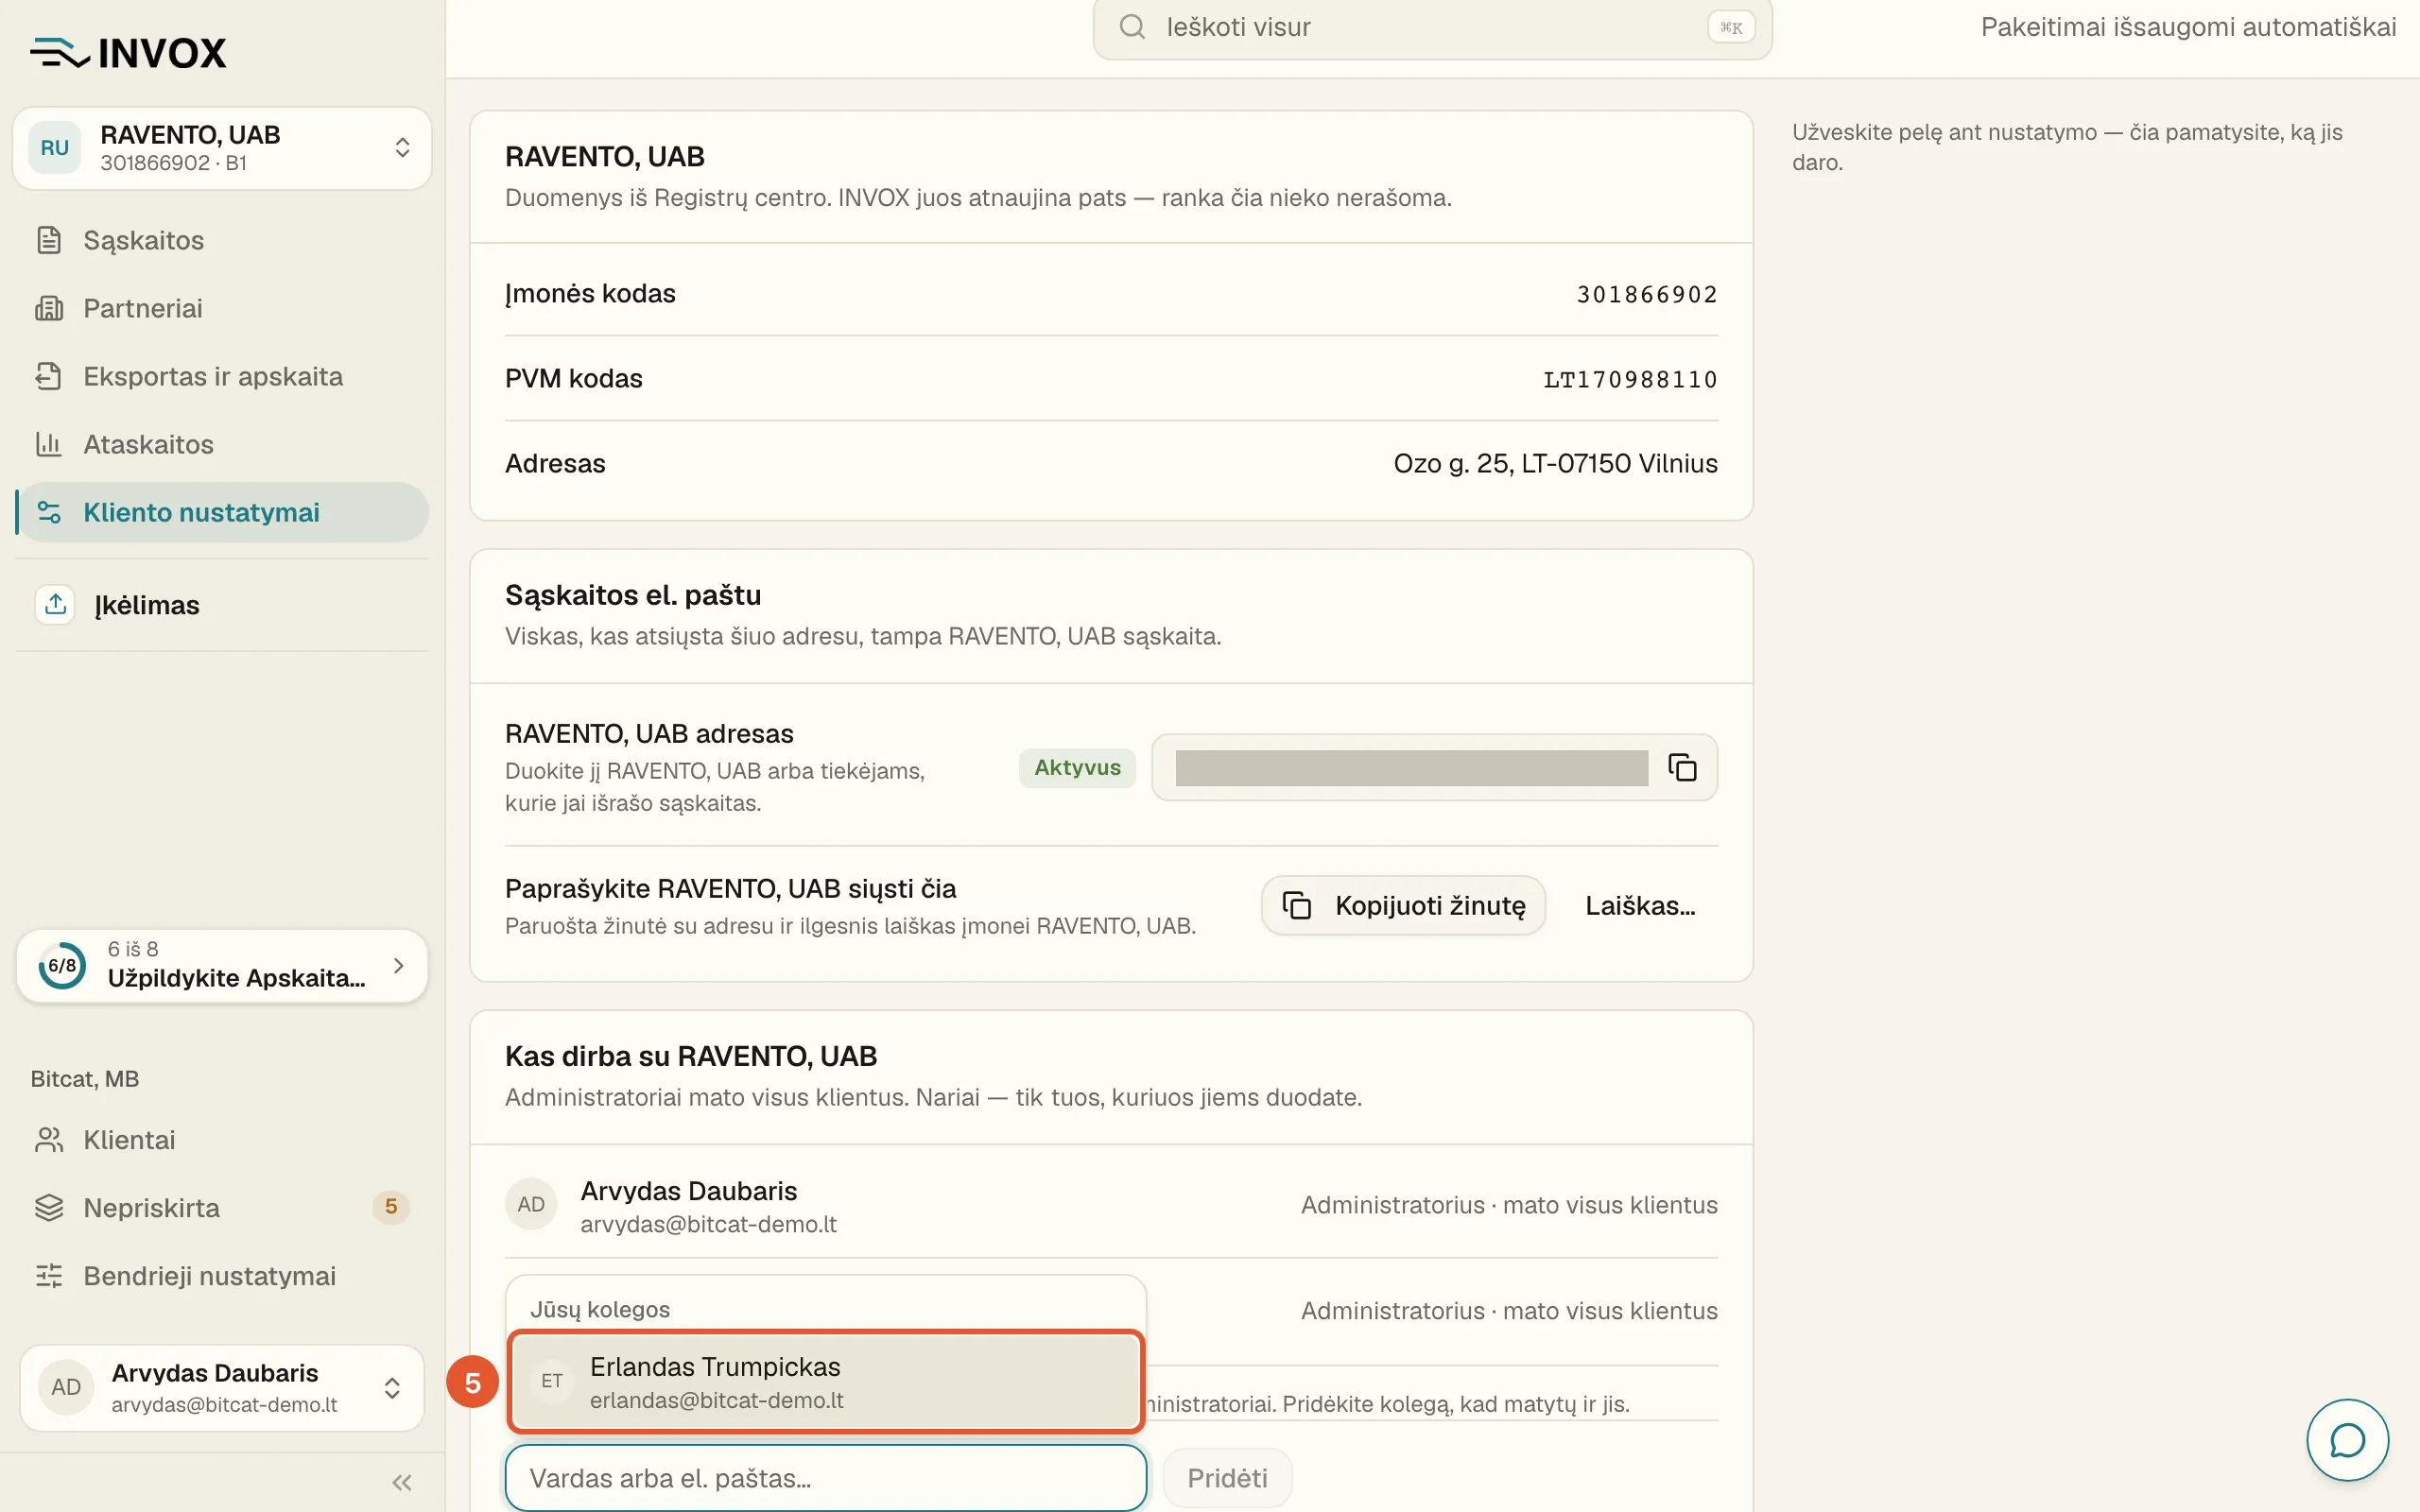Click the ⌘K shortcut badge
2420x1512 pixels.
1731,27
